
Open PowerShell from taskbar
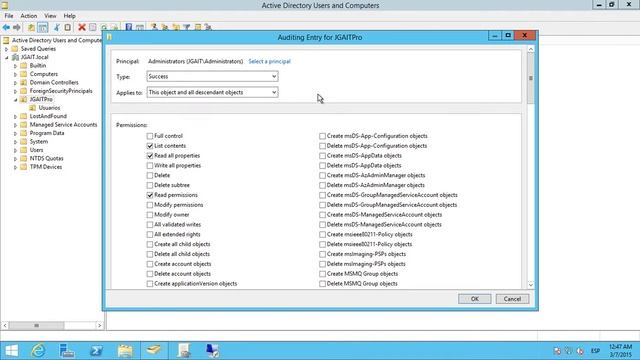click(96, 351)
